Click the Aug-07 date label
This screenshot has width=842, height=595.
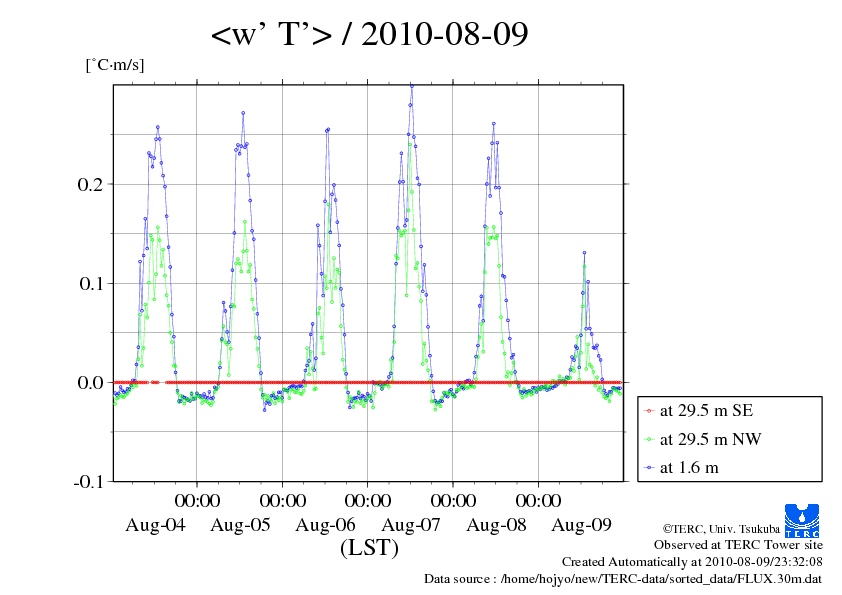pyautogui.click(x=411, y=525)
